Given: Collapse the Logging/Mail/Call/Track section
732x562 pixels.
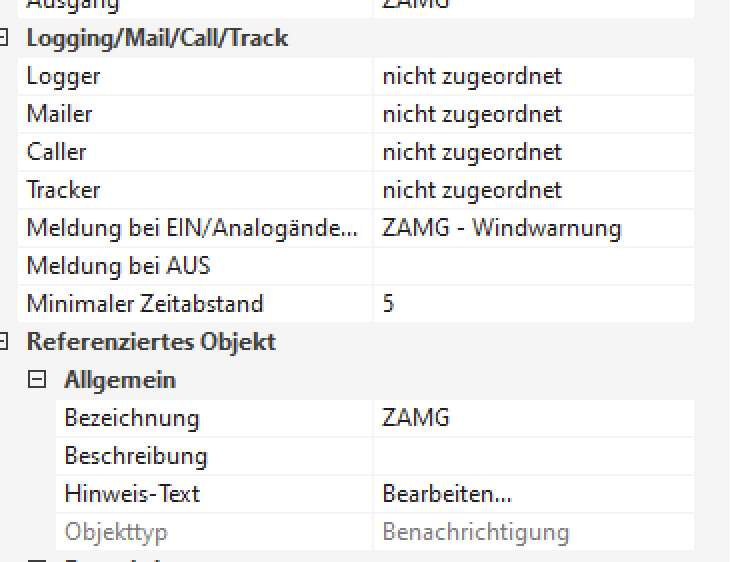Looking at the screenshot, I should (x=3, y=38).
